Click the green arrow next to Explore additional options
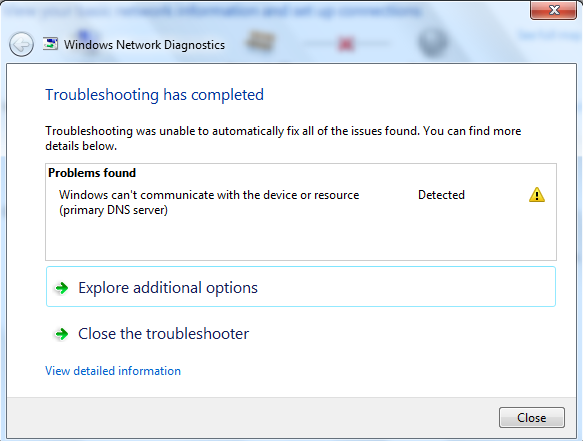The image size is (583, 441). (62, 288)
